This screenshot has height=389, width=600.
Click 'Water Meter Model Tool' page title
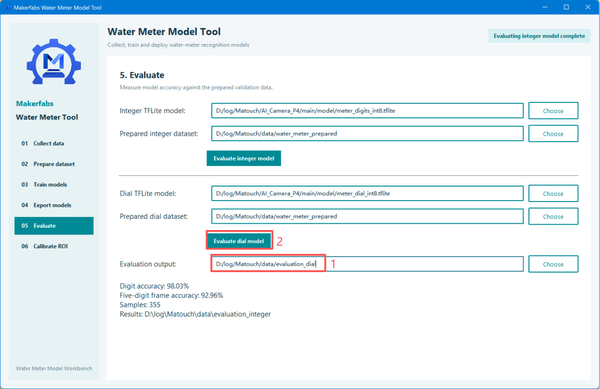pos(164,32)
